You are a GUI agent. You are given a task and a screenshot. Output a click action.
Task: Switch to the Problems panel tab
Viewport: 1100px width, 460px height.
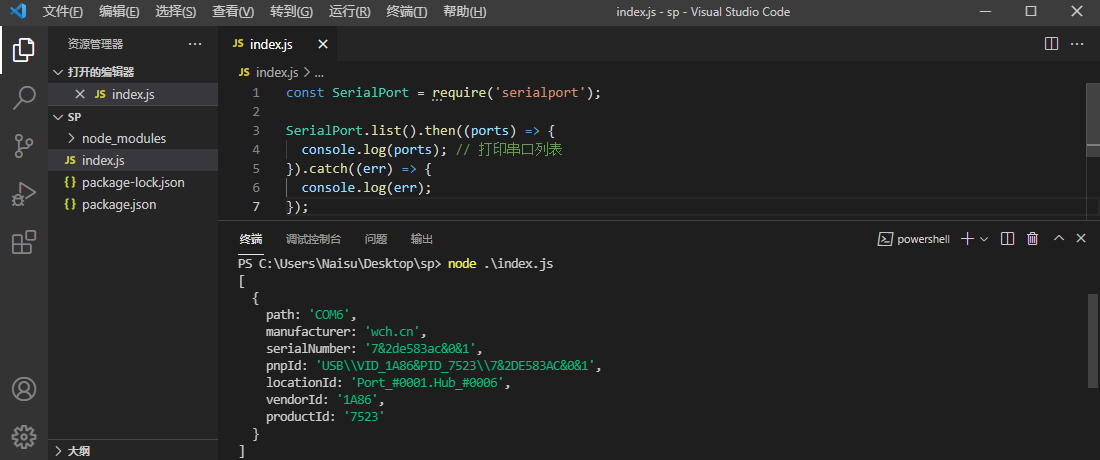click(376, 239)
